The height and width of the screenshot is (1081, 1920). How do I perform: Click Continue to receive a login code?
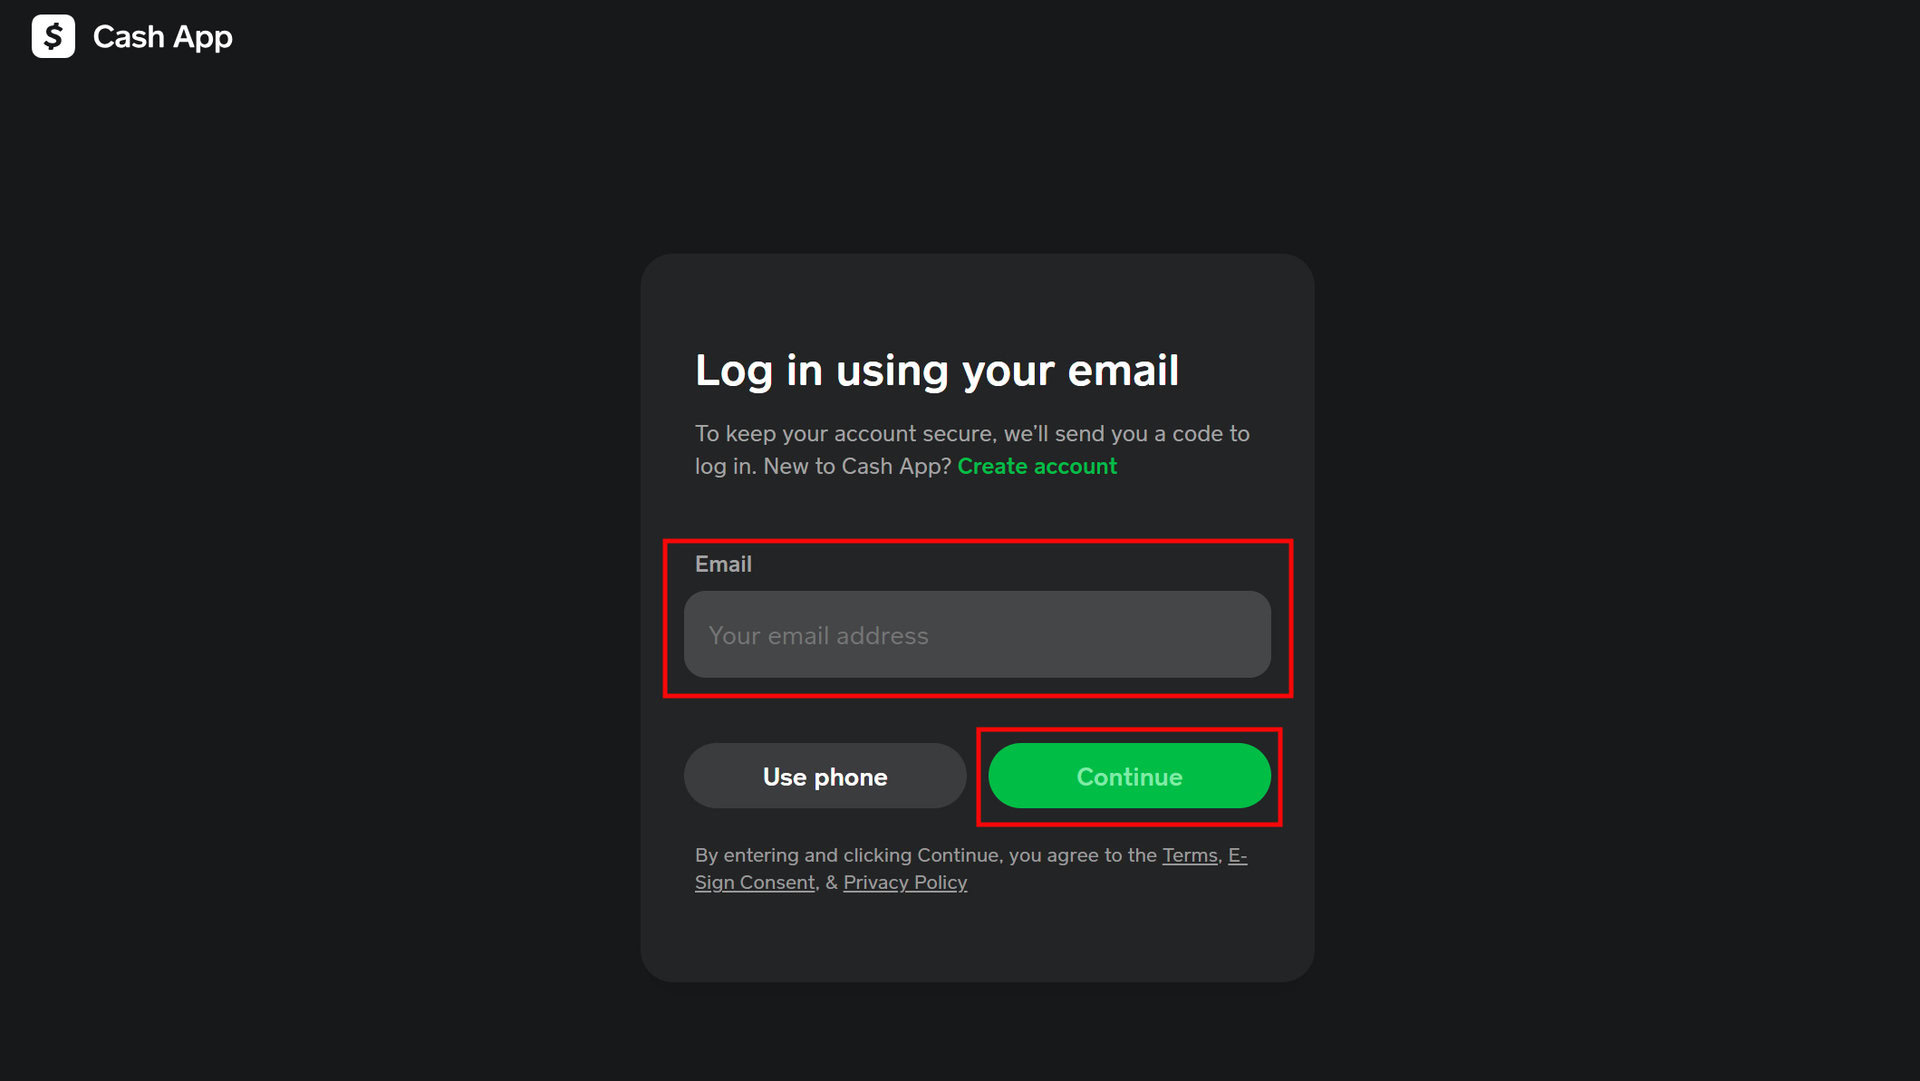click(1129, 777)
